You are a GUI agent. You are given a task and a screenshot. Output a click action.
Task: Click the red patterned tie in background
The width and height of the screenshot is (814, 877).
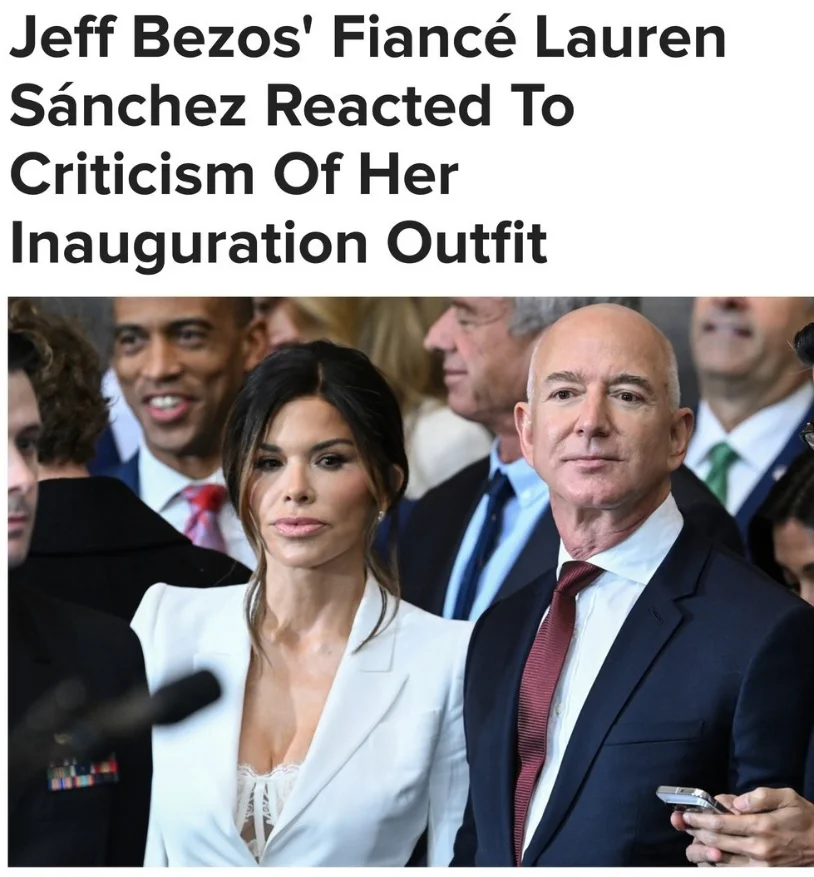pos(203,515)
